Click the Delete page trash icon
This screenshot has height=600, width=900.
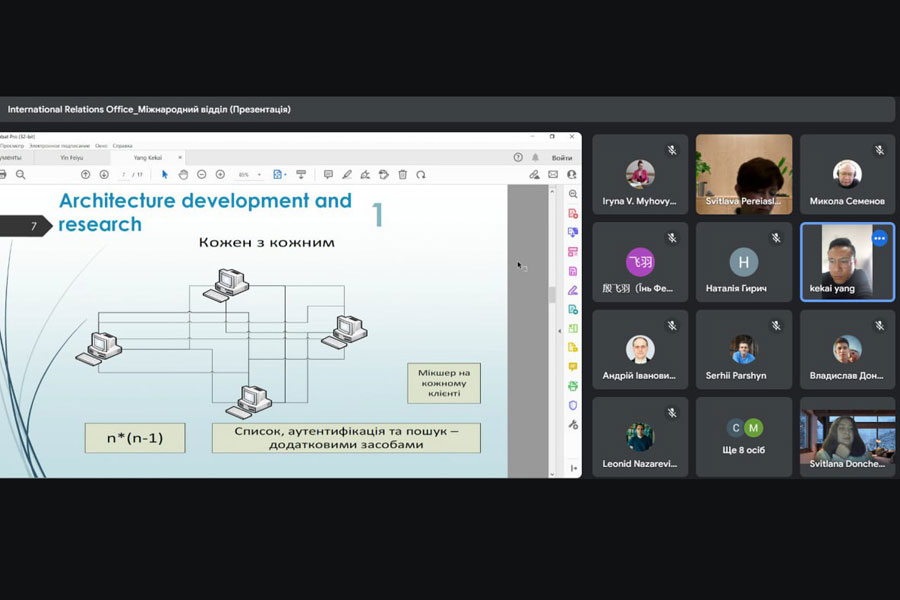(402, 175)
